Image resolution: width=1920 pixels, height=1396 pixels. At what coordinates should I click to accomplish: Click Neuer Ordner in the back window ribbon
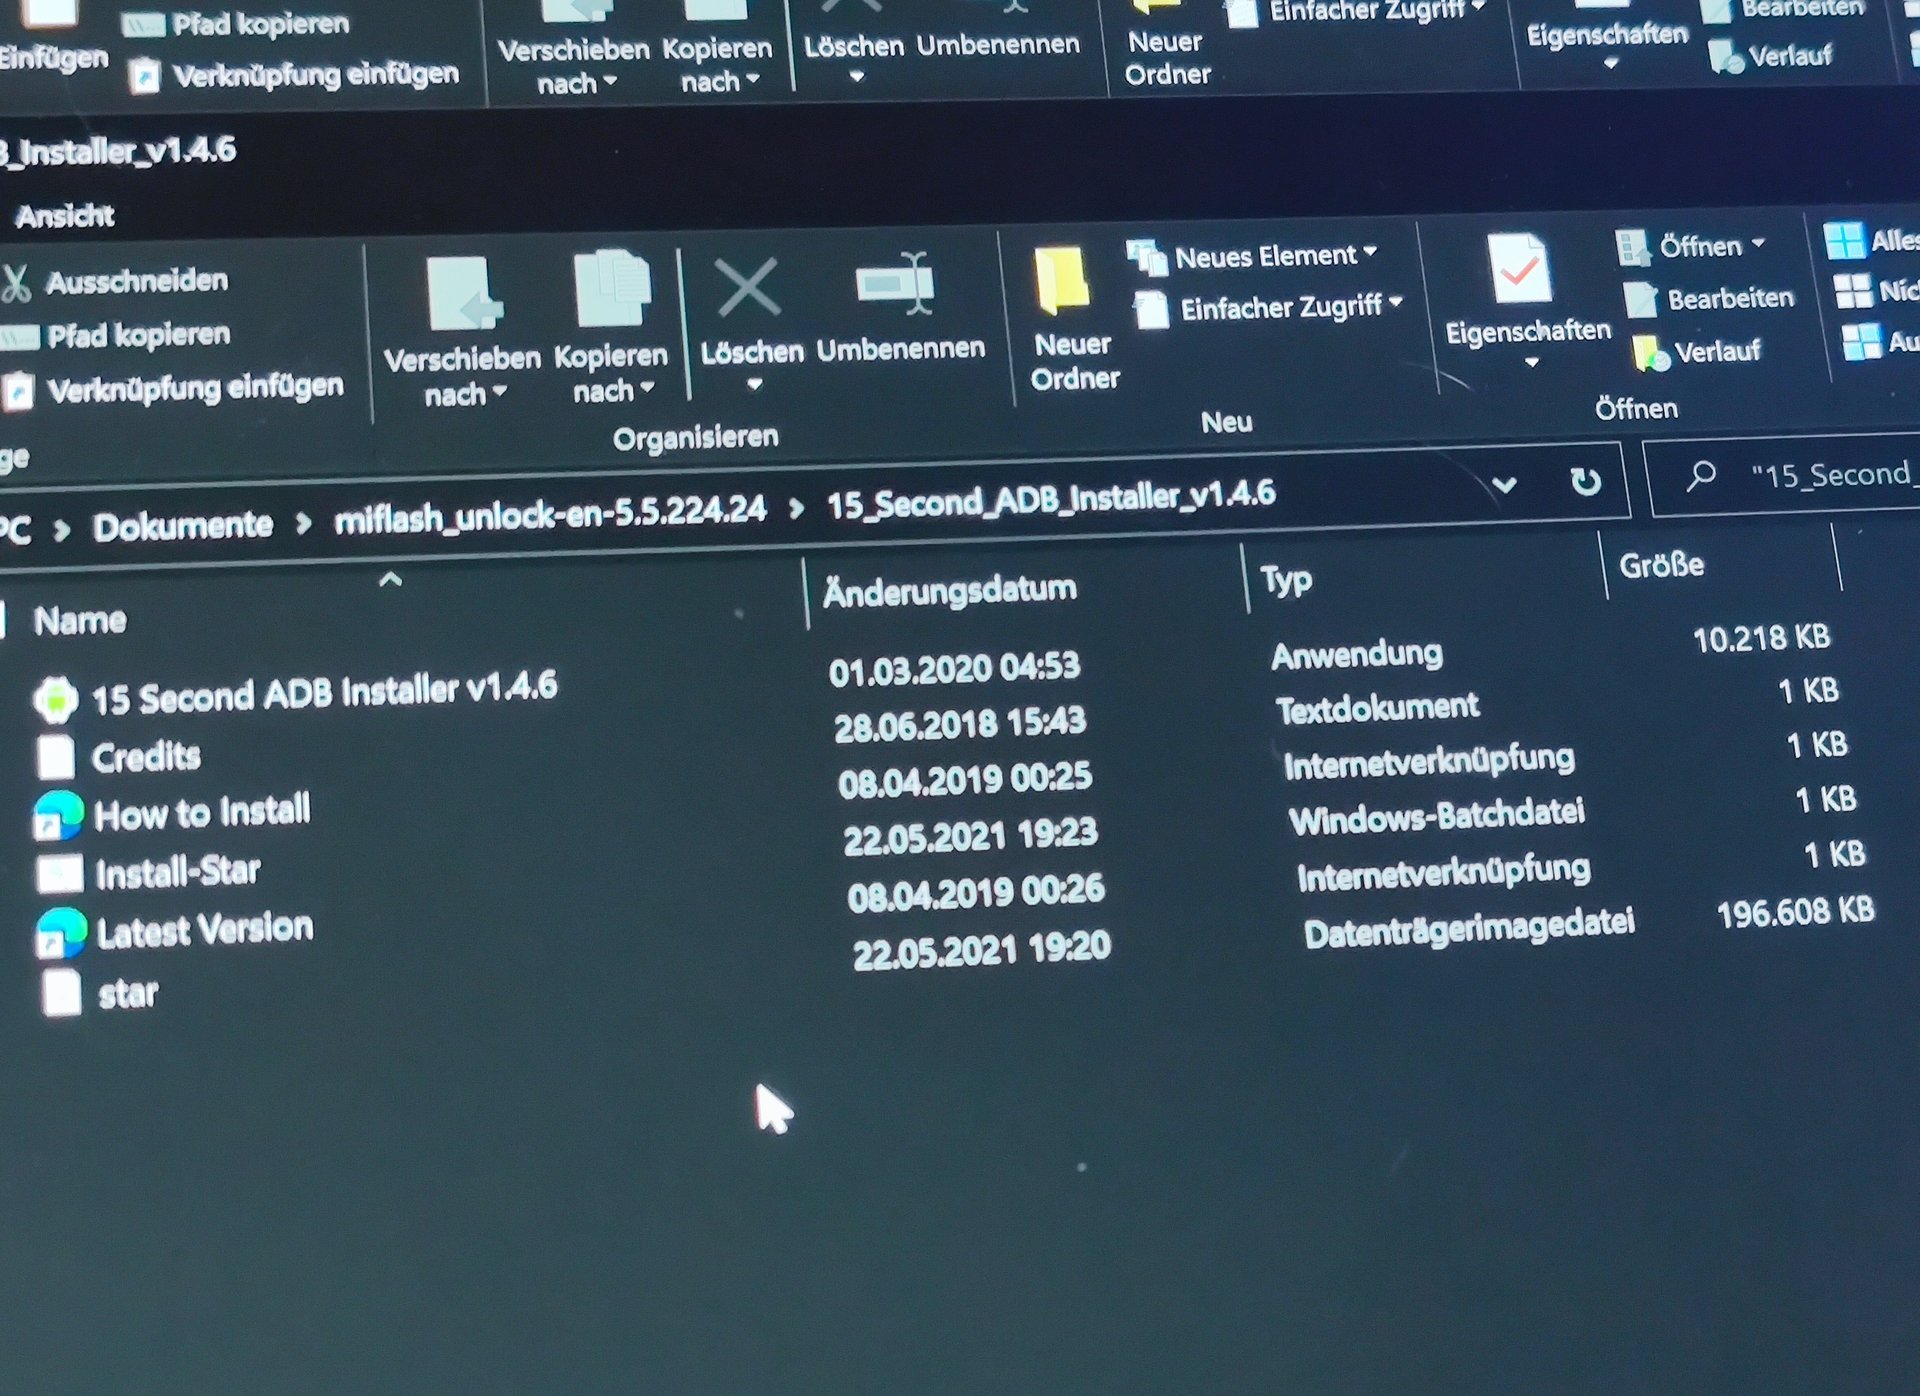1167,57
